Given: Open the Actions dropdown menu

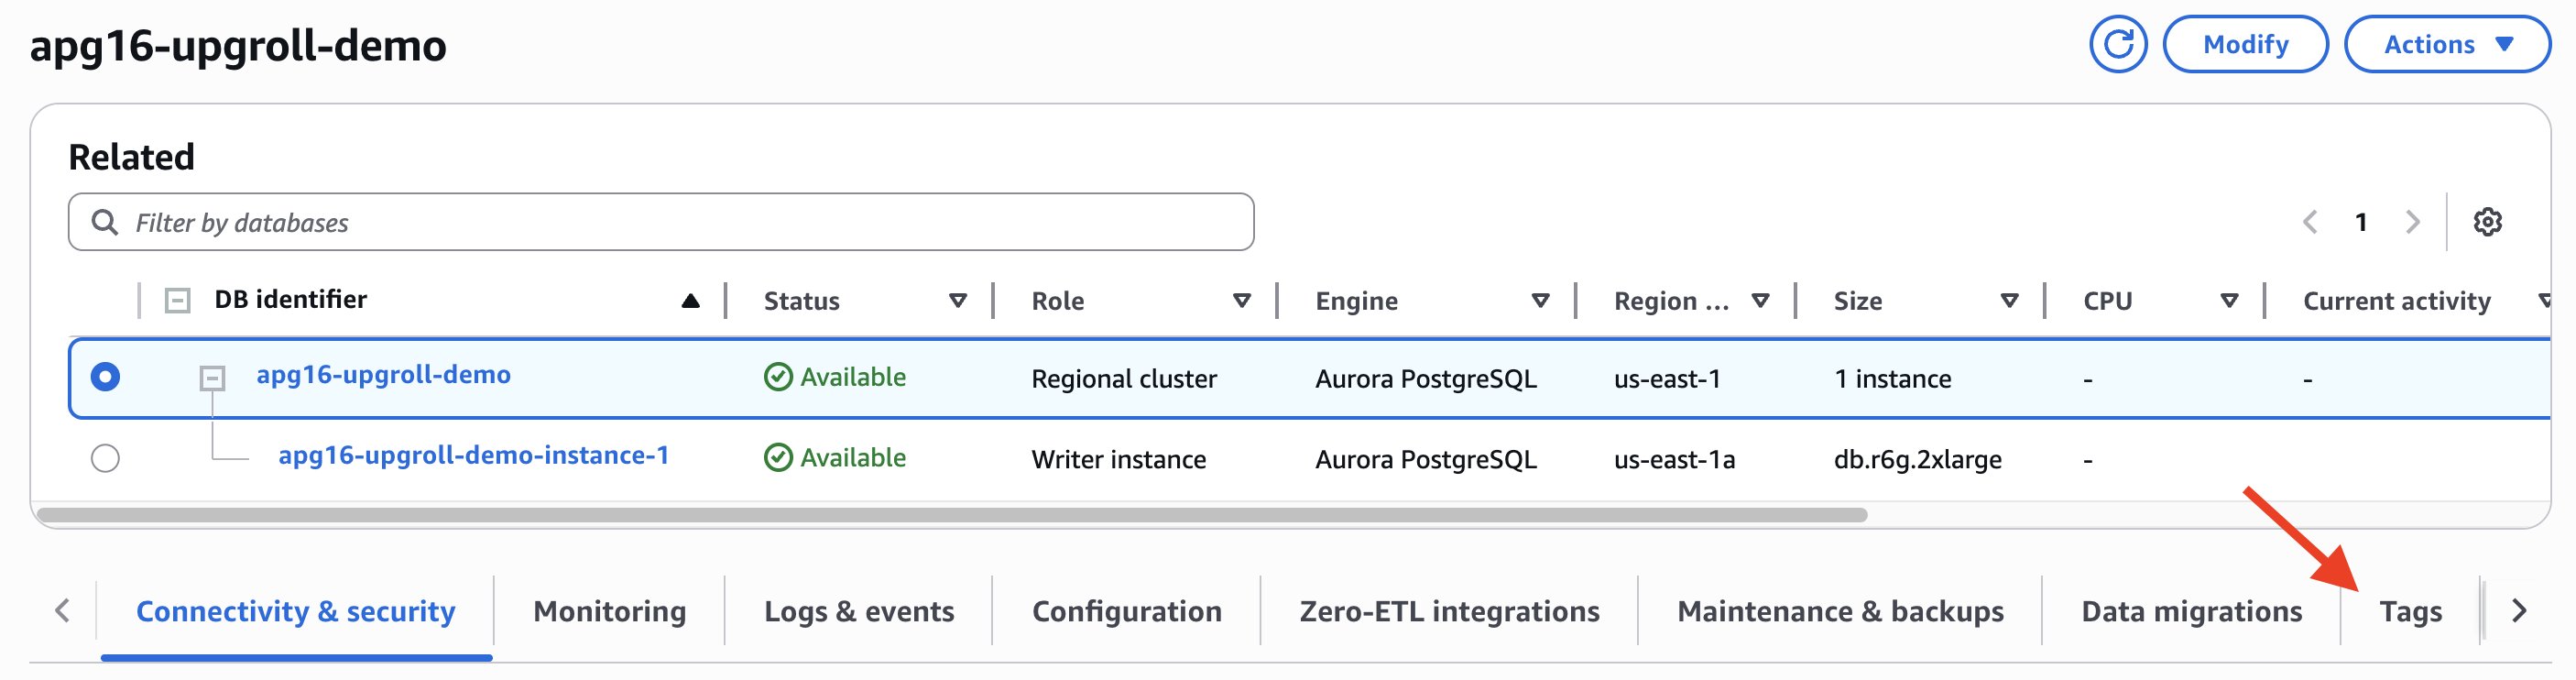Looking at the screenshot, I should click(2446, 45).
